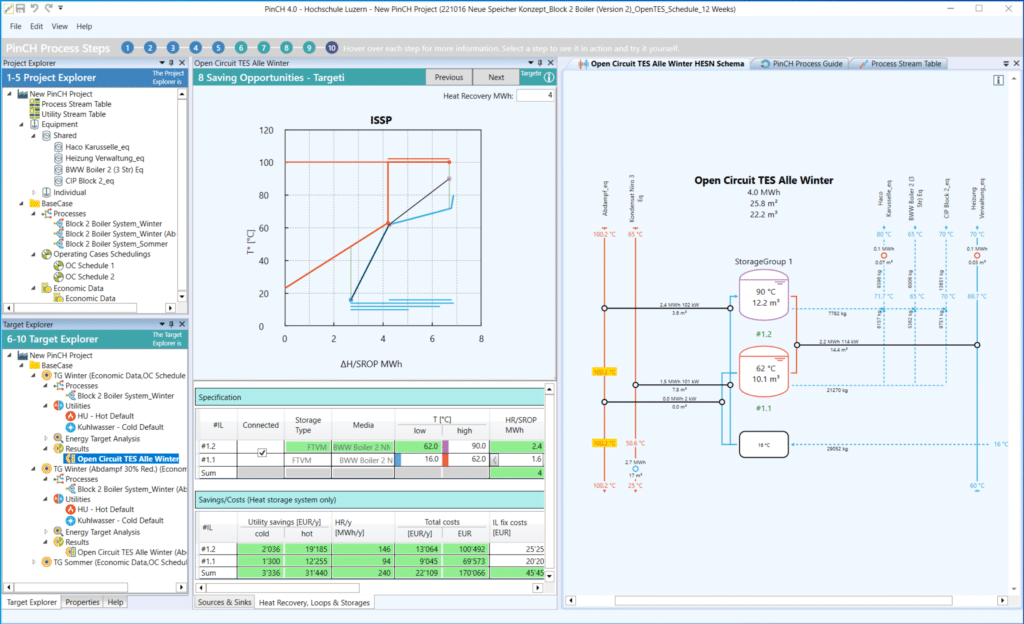1024x624 pixels.
Task: Open the View menu
Action: coord(59,26)
